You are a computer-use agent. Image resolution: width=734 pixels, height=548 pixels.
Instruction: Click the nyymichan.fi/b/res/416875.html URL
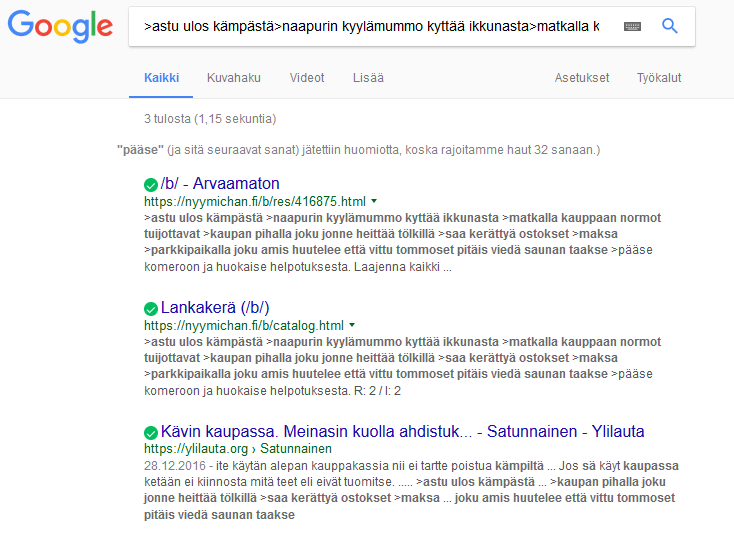[255, 201]
